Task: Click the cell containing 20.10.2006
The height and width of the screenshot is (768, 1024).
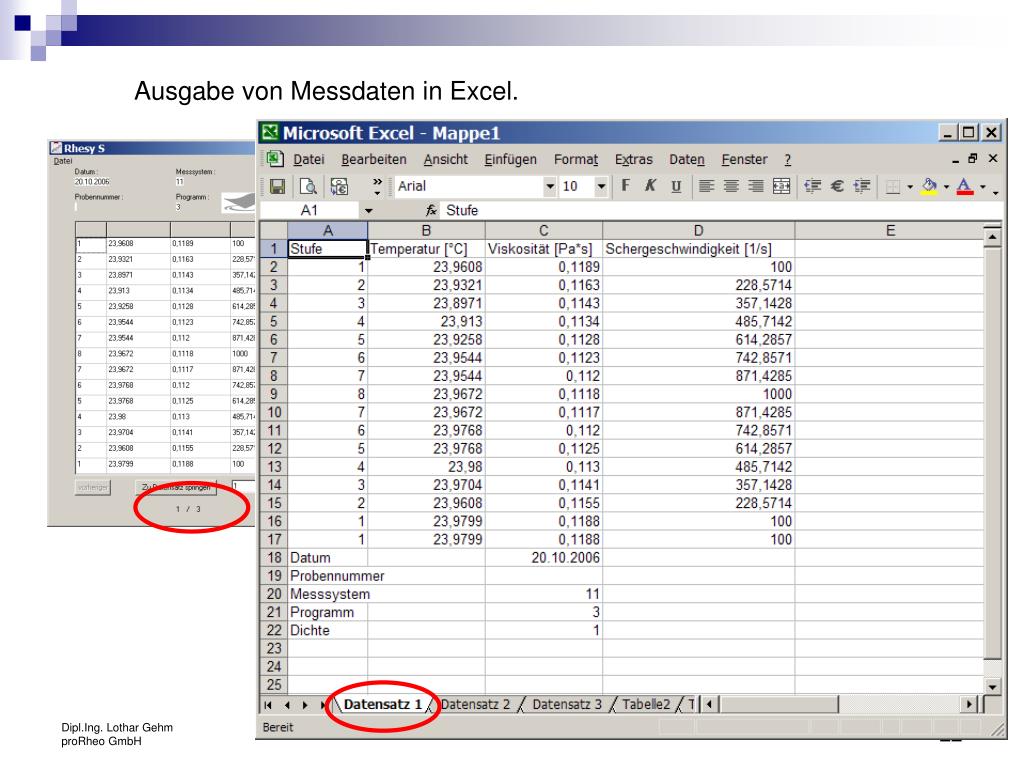Action: click(543, 558)
